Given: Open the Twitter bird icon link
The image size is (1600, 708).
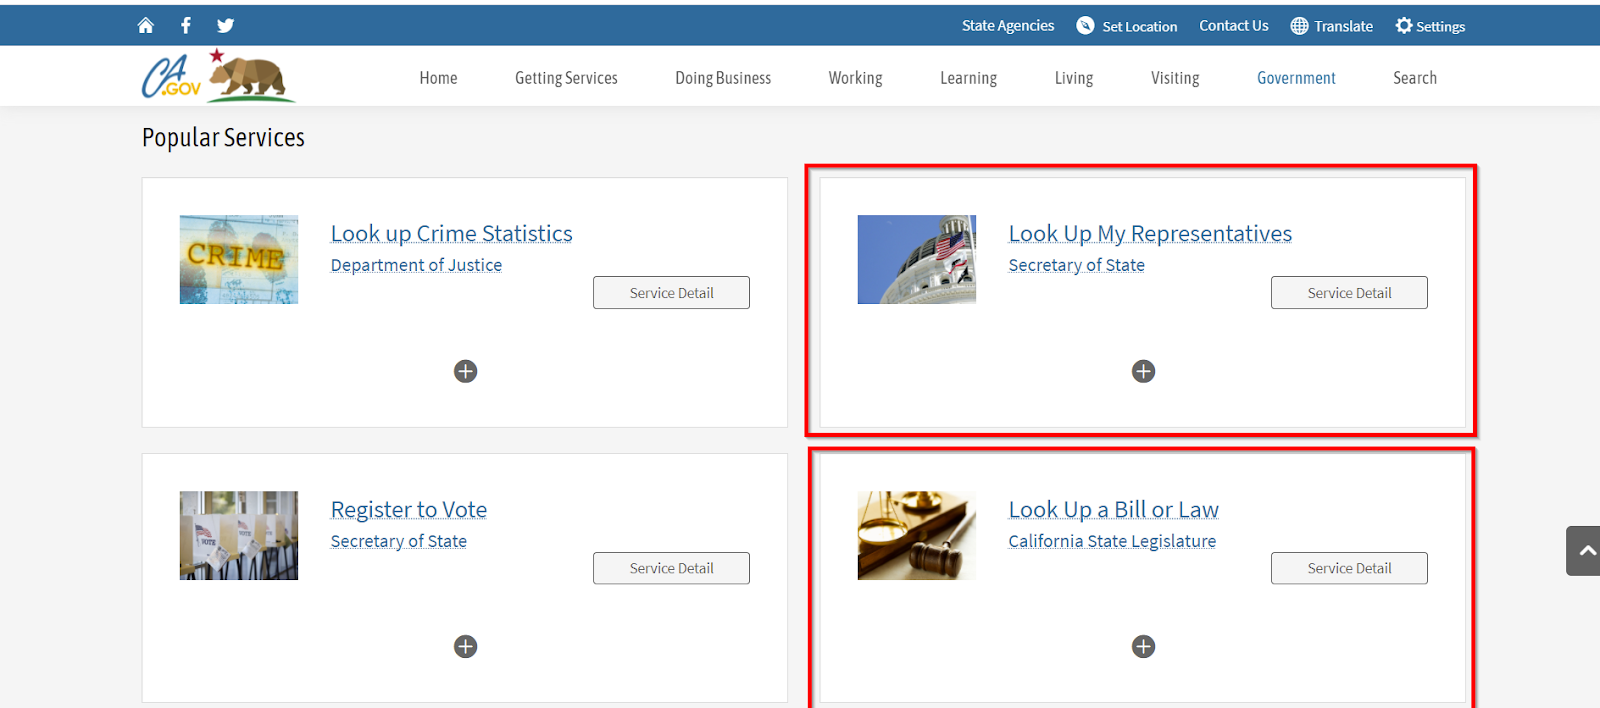Looking at the screenshot, I should point(225,26).
